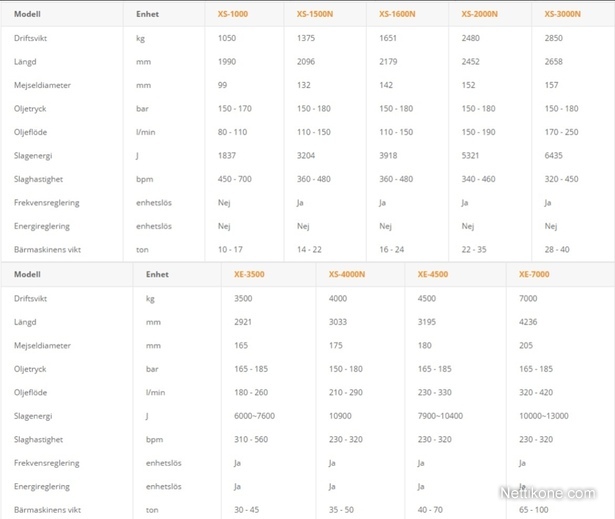Open the XS-3000N model link
Screen dimensions: 615x519
tap(562, 14)
